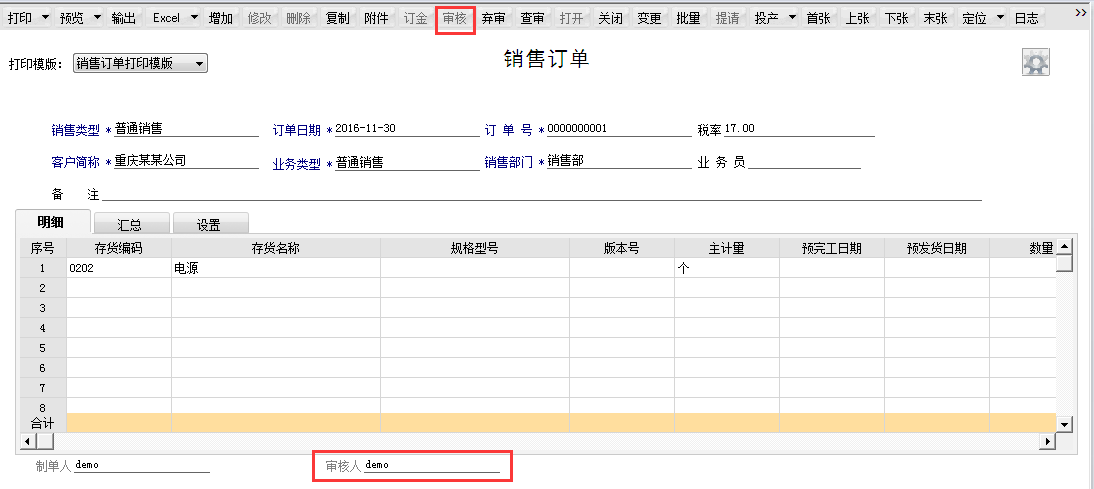Expand the 预览 dropdown arrow
1094x489 pixels.
point(97,19)
